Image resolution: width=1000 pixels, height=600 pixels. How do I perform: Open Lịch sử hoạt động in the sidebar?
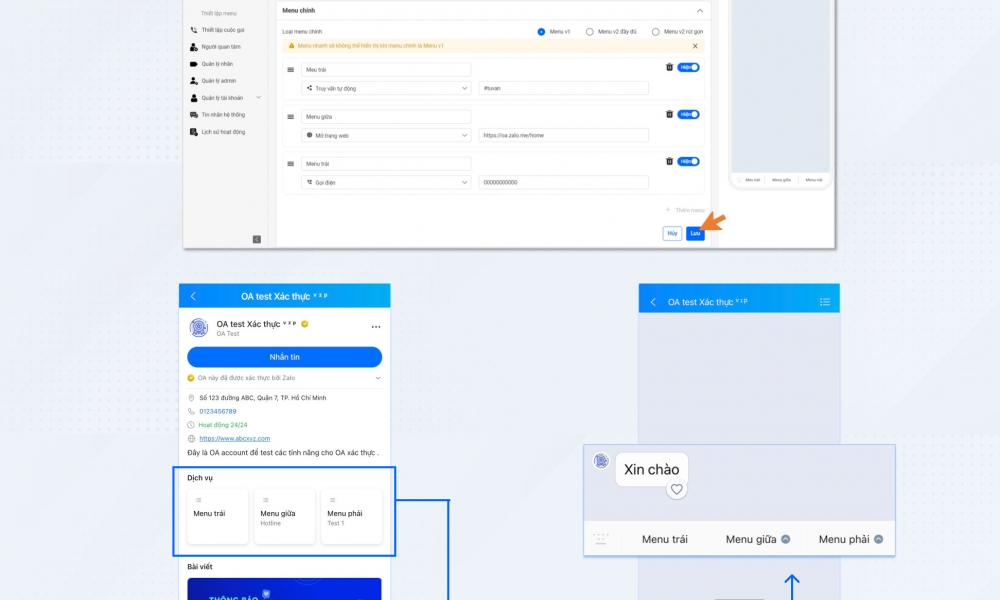pos(222,132)
